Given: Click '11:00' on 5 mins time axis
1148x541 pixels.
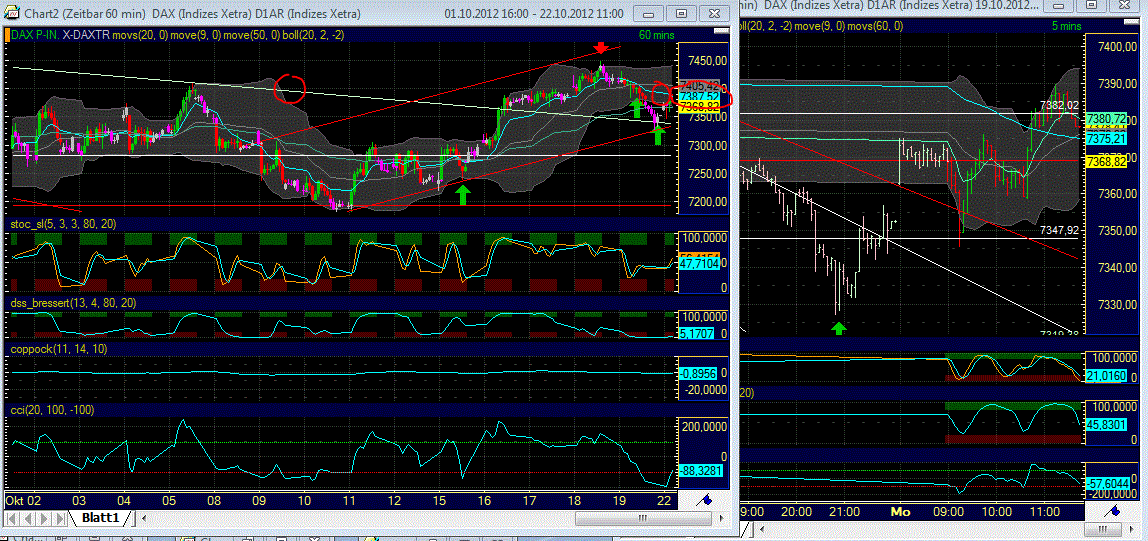Looking at the screenshot, I should (1044, 511).
